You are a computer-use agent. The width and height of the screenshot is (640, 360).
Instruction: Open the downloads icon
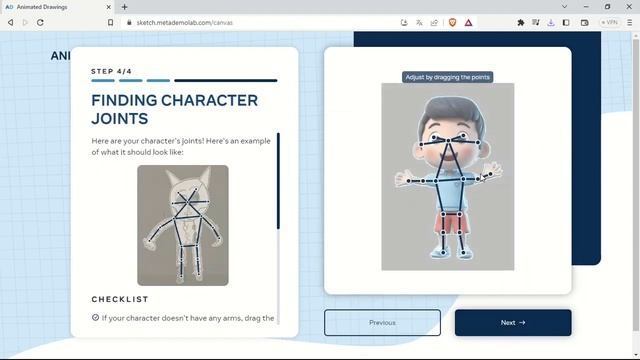pos(551,22)
